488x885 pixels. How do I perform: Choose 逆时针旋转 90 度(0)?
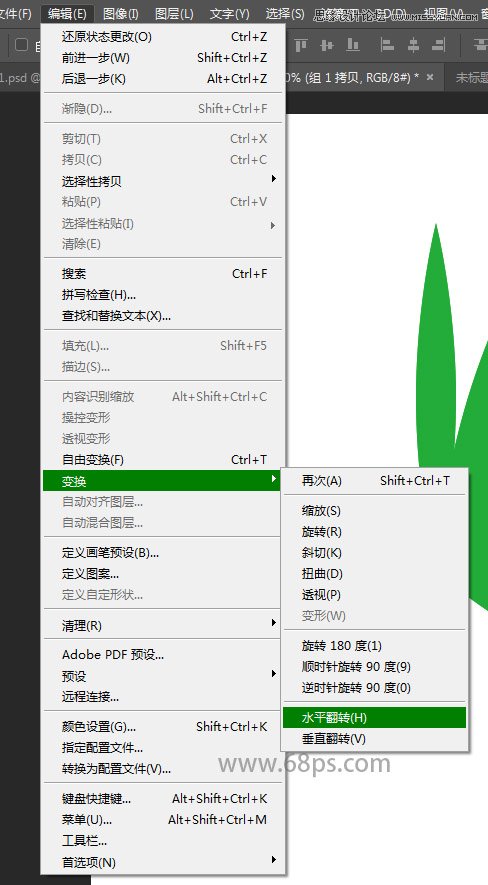(x=375, y=687)
